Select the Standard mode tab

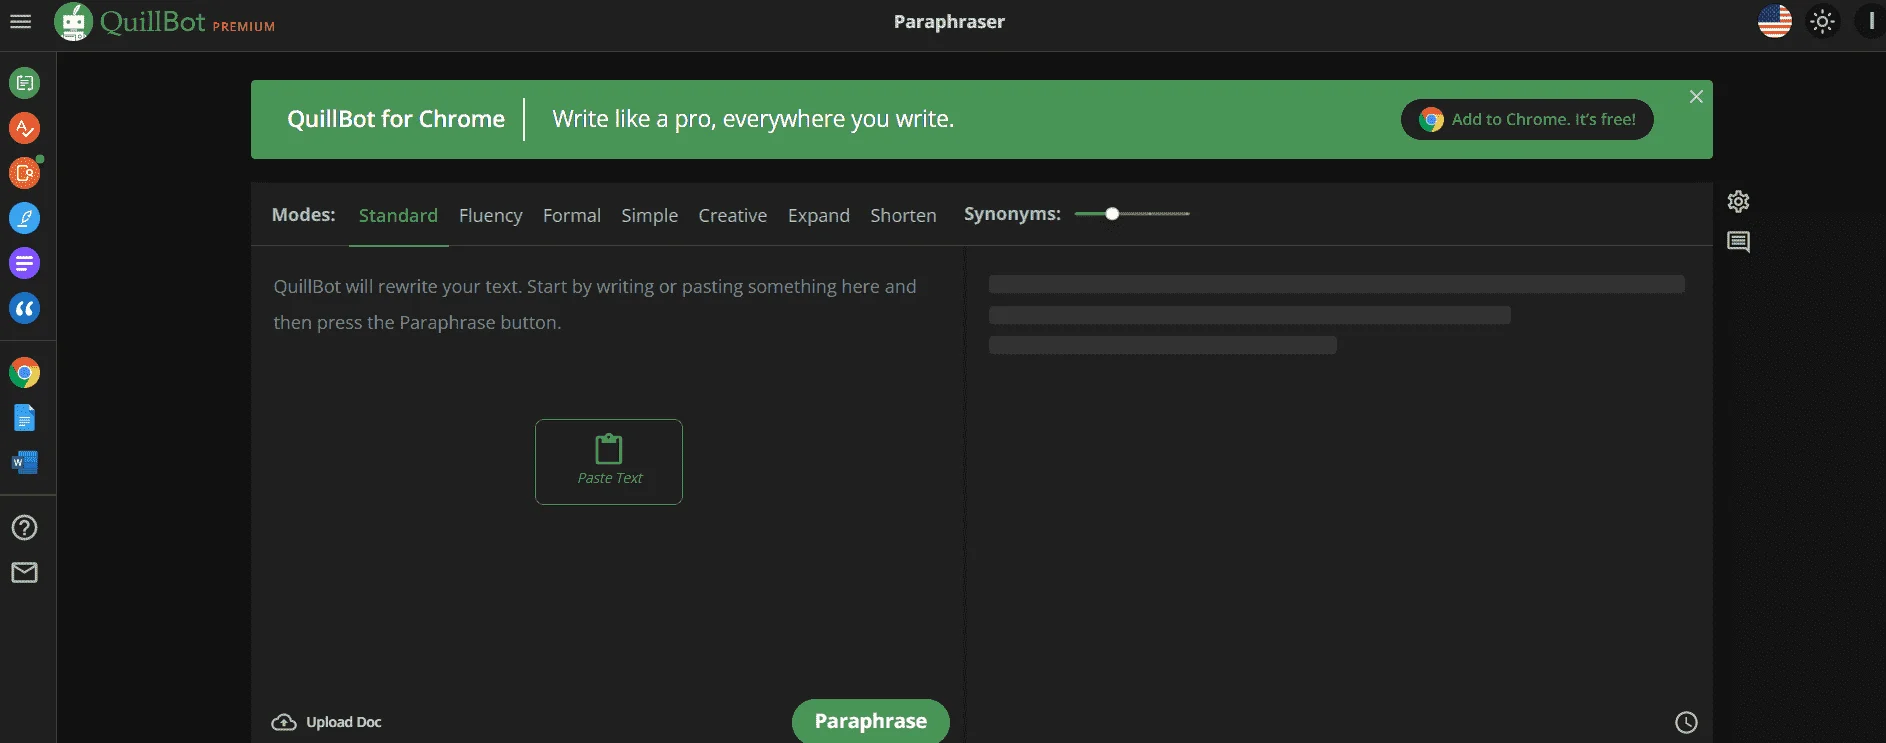pos(398,215)
